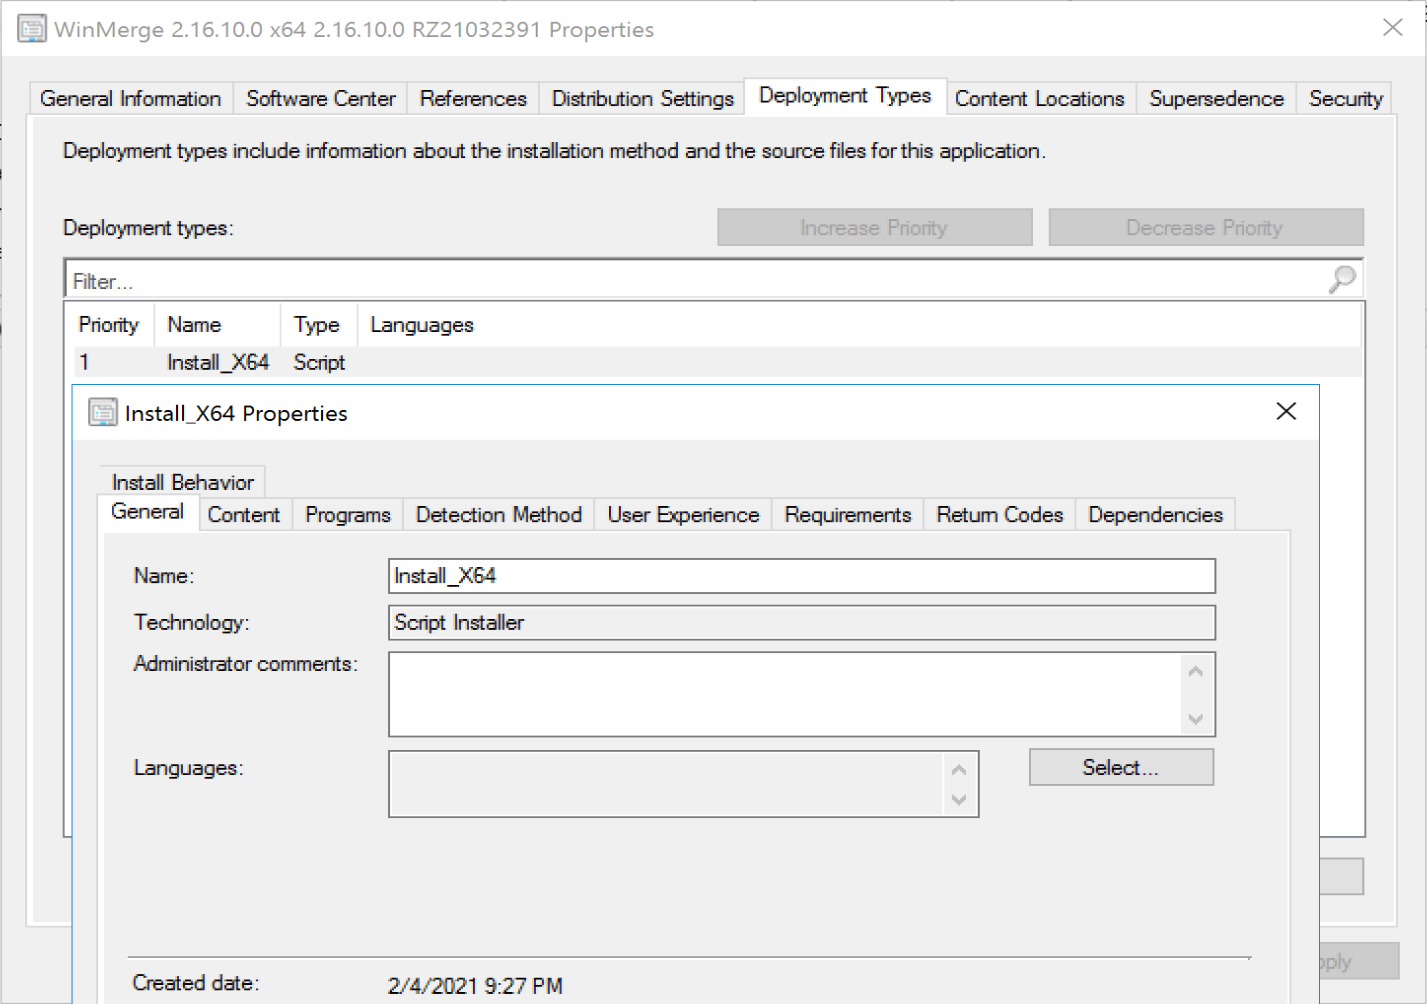Screen dimensions: 1427x1004
Task: Click the filter search magnifier icon
Action: tap(1342, 279)
